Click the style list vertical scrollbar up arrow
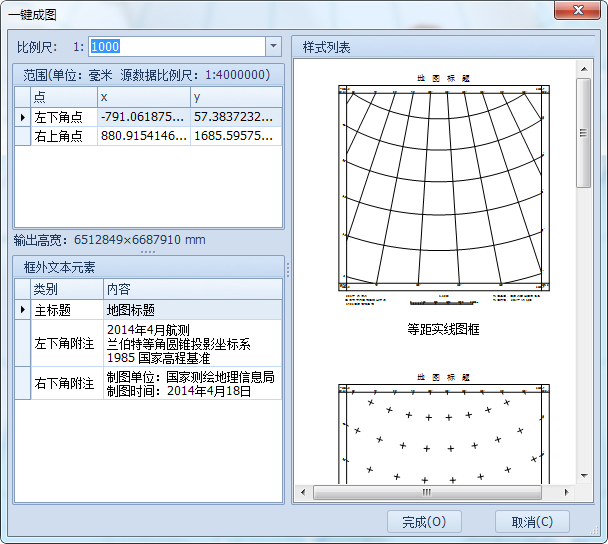This screenshot has width=608, height=544. pyautogui.click(x=584, y=69)
